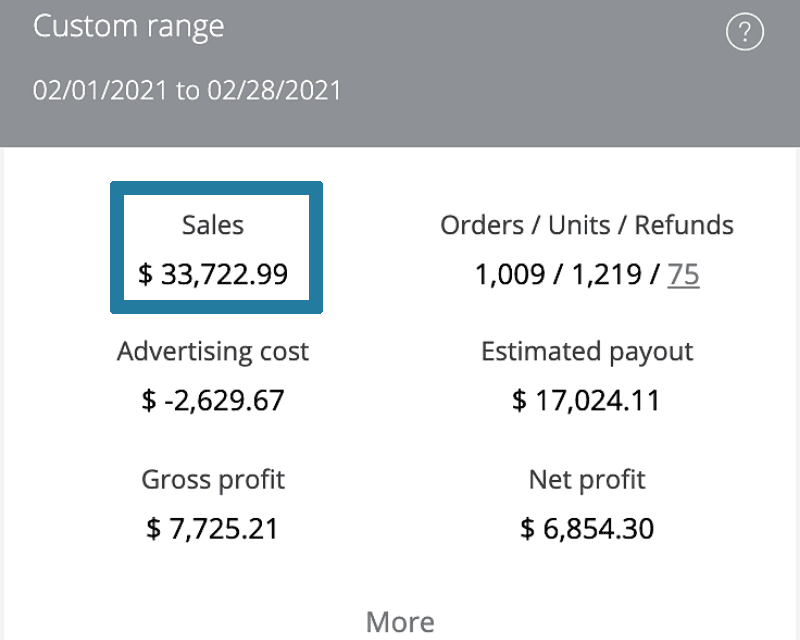This screenshot has height=640, width=800.
Task: Click the orders count 1,009
Action: coord(510,275)
